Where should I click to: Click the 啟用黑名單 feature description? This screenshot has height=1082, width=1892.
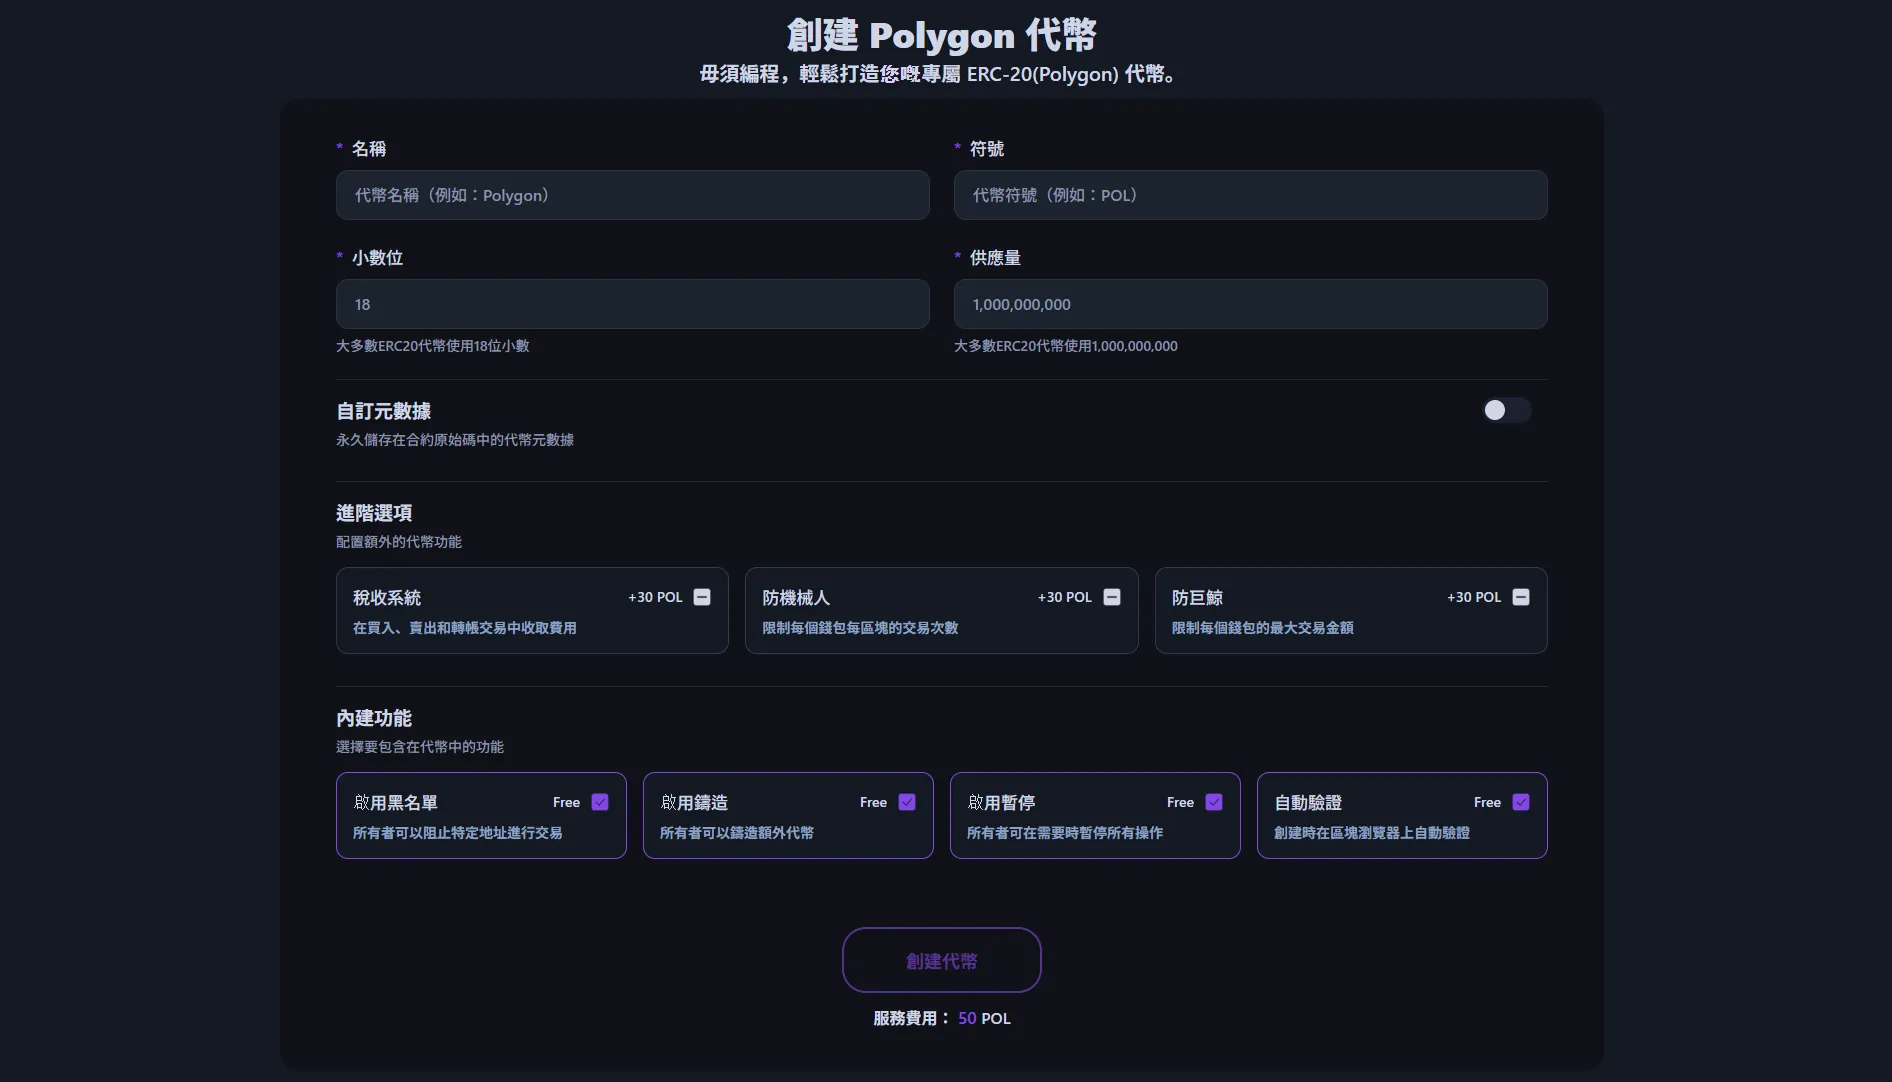(x=457, y=833)
